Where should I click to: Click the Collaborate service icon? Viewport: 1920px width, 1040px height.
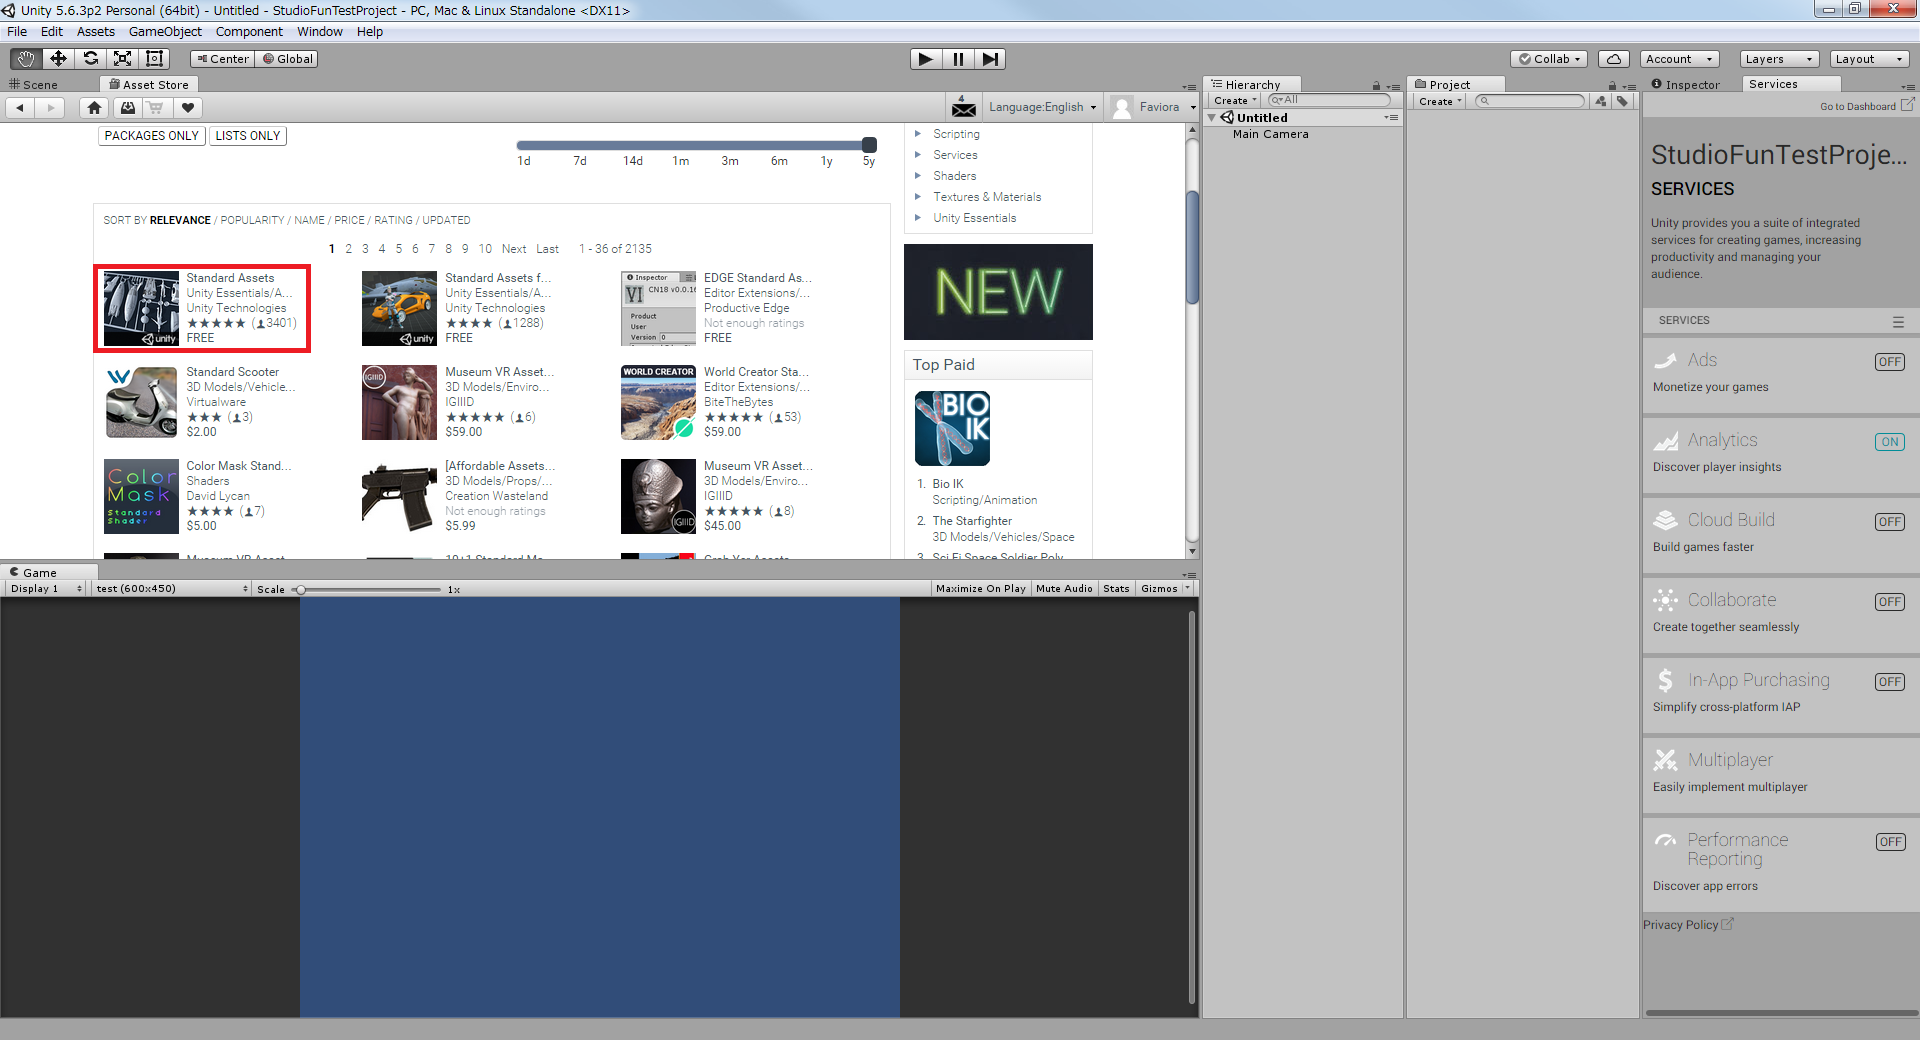[x=1666, y=600]
